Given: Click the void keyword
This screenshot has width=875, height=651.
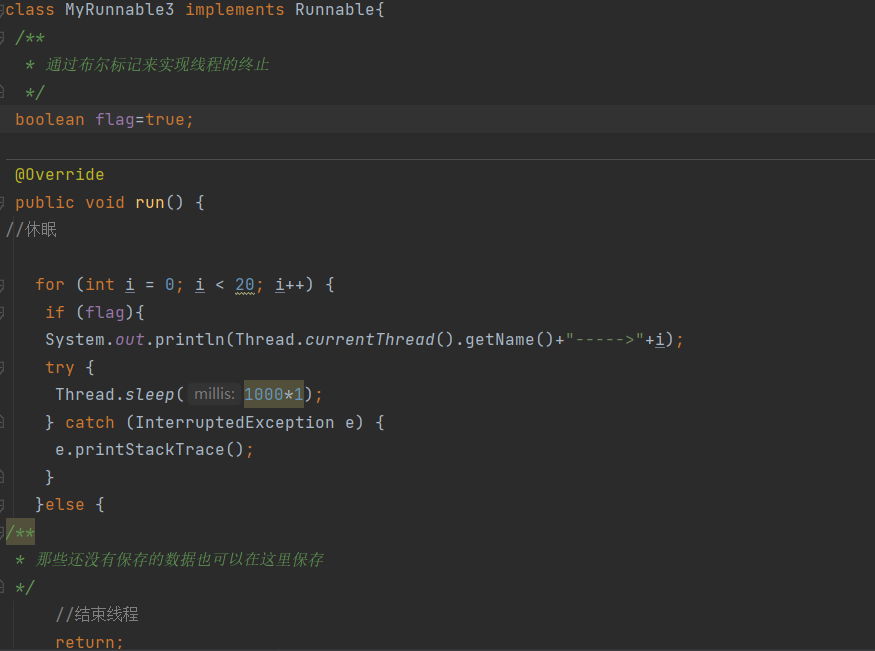Looking at the screenshot, I should [x=105, y=202].
